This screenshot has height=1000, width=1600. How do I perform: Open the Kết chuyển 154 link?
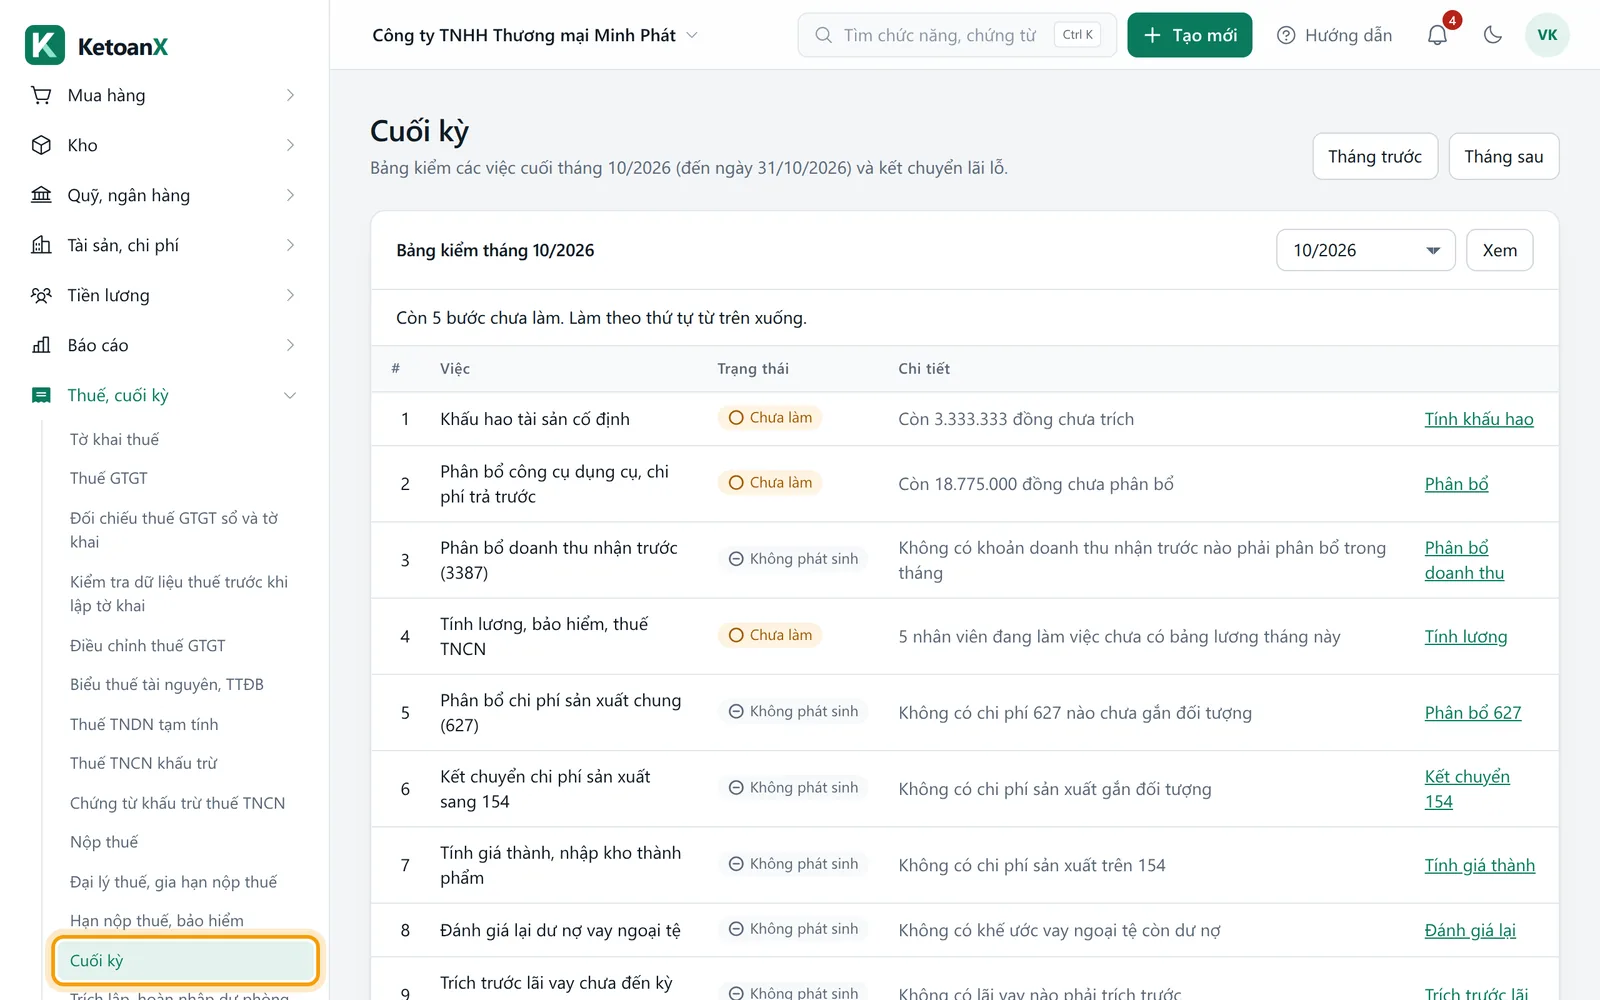pyautogui.click(x=1467, y=789)
